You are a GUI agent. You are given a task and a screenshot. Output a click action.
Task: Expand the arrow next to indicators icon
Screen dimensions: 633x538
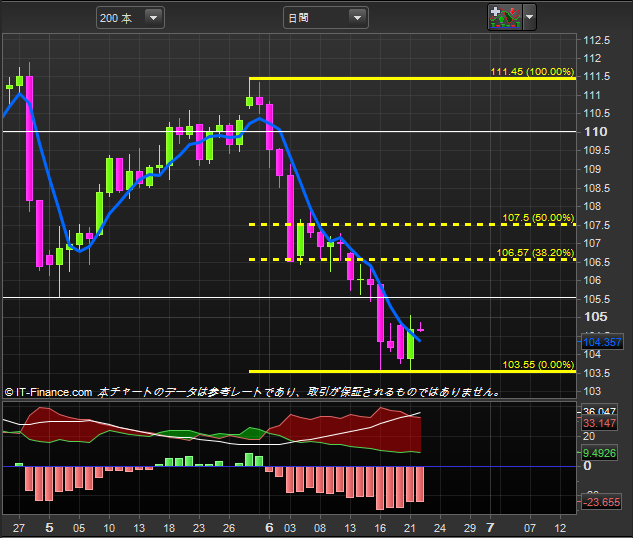tap(529, 17)
